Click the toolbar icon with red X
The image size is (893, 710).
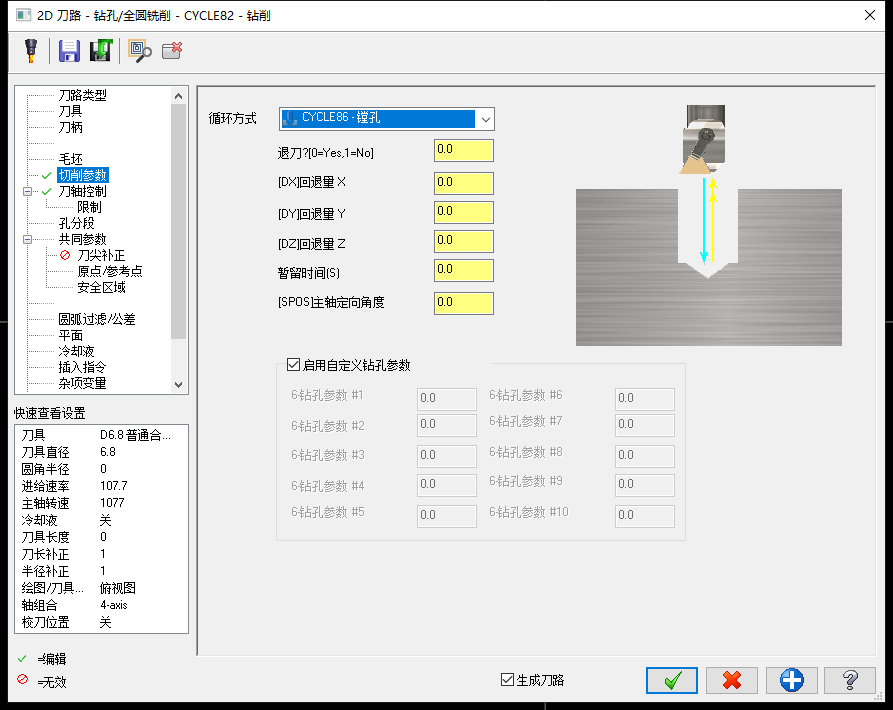pyautogui.click(x=171, y=51)
